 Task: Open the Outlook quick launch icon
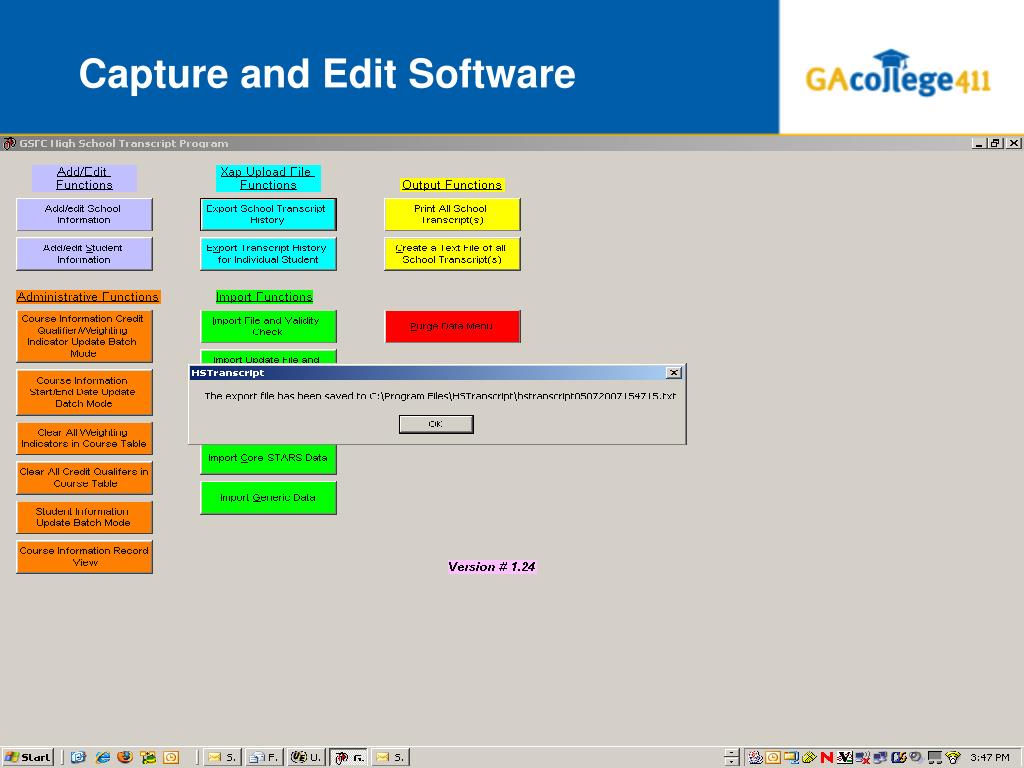pos(171,757)
